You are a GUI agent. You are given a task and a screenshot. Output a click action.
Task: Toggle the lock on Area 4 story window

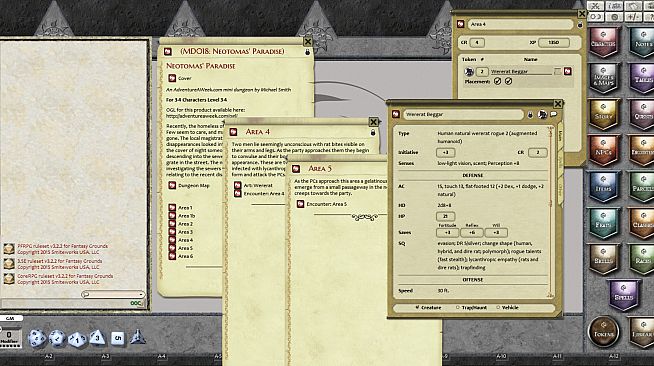[x=373, y=132]
